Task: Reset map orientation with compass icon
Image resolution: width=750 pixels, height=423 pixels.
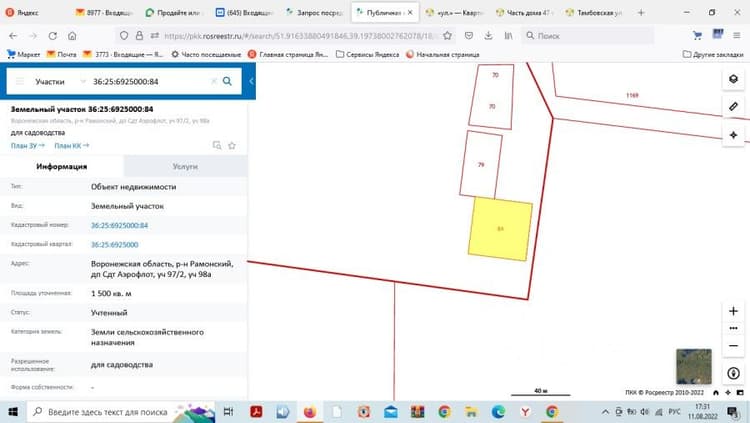Action: (x=733, y=373)
